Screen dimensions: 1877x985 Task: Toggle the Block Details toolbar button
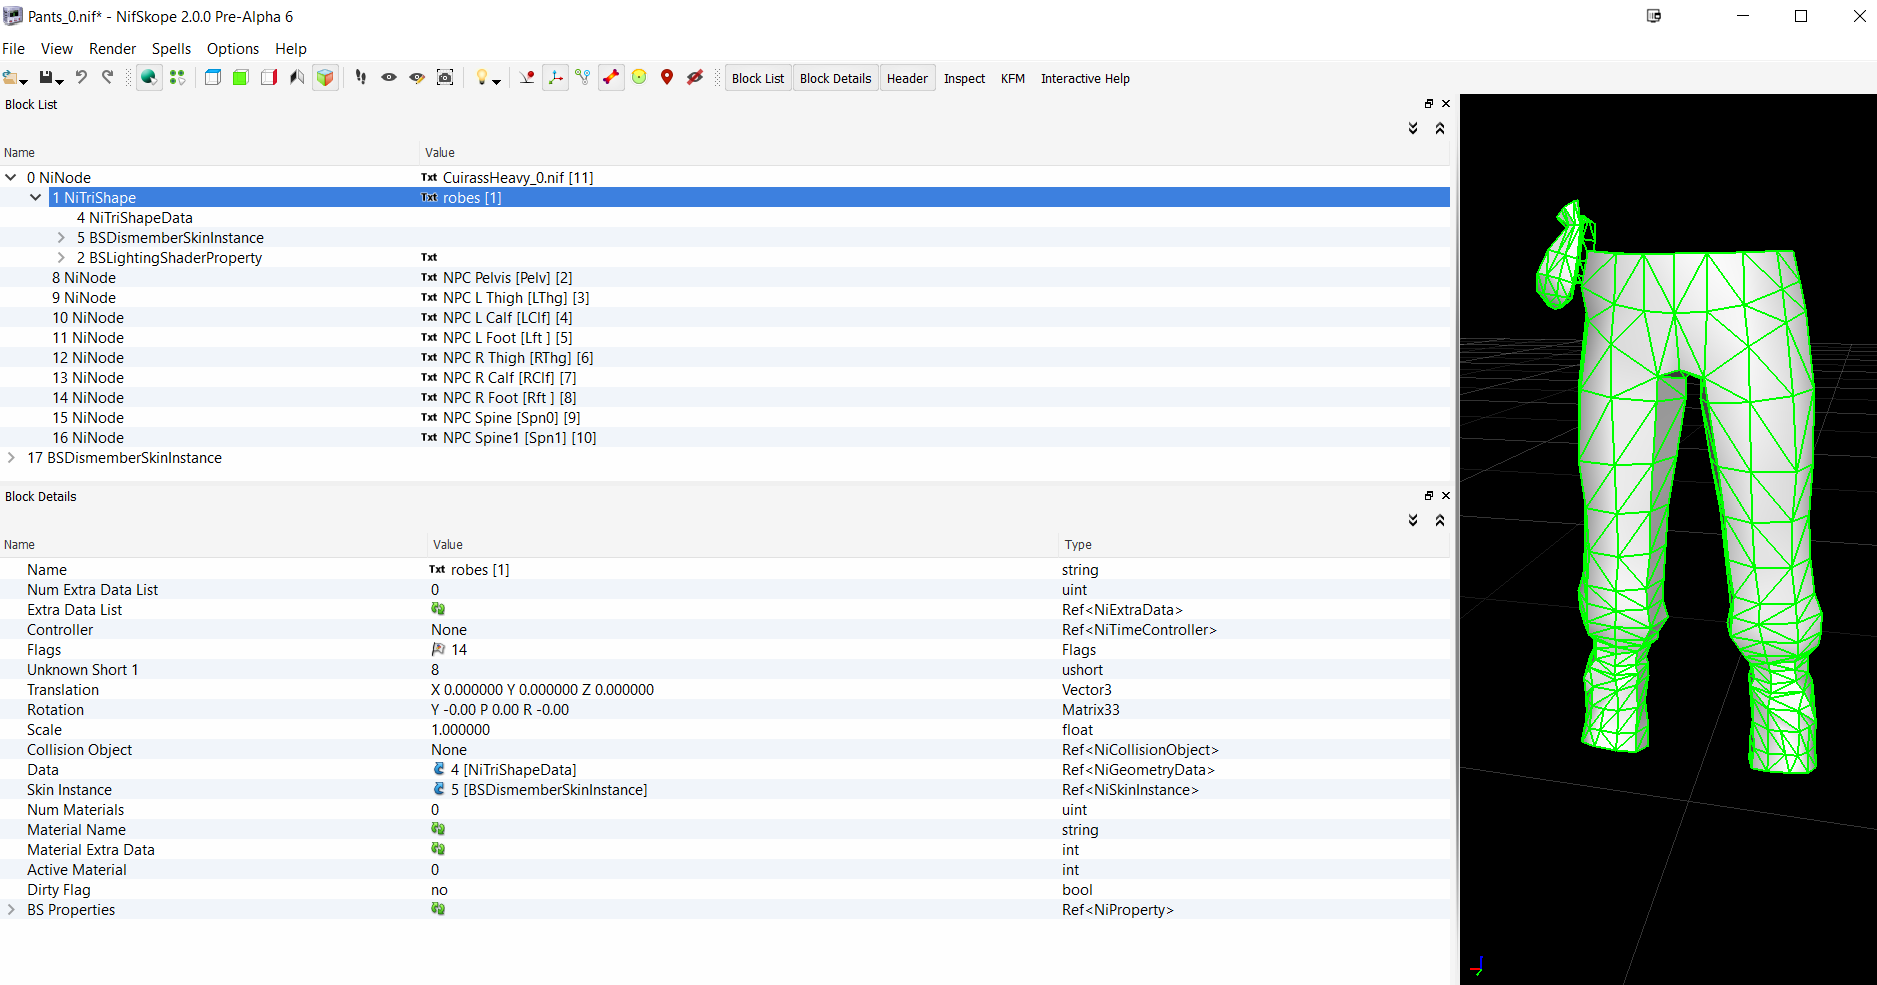(x=835, y=79)
